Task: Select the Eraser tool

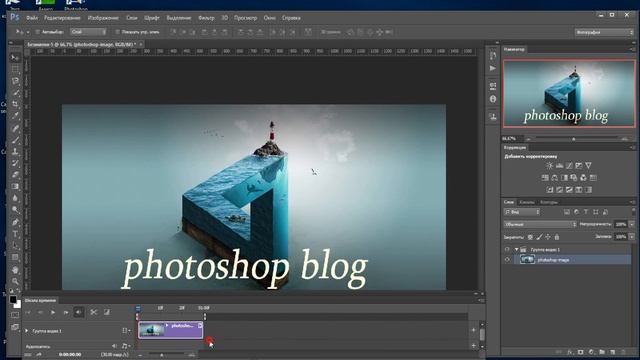Action: (15, 175)
